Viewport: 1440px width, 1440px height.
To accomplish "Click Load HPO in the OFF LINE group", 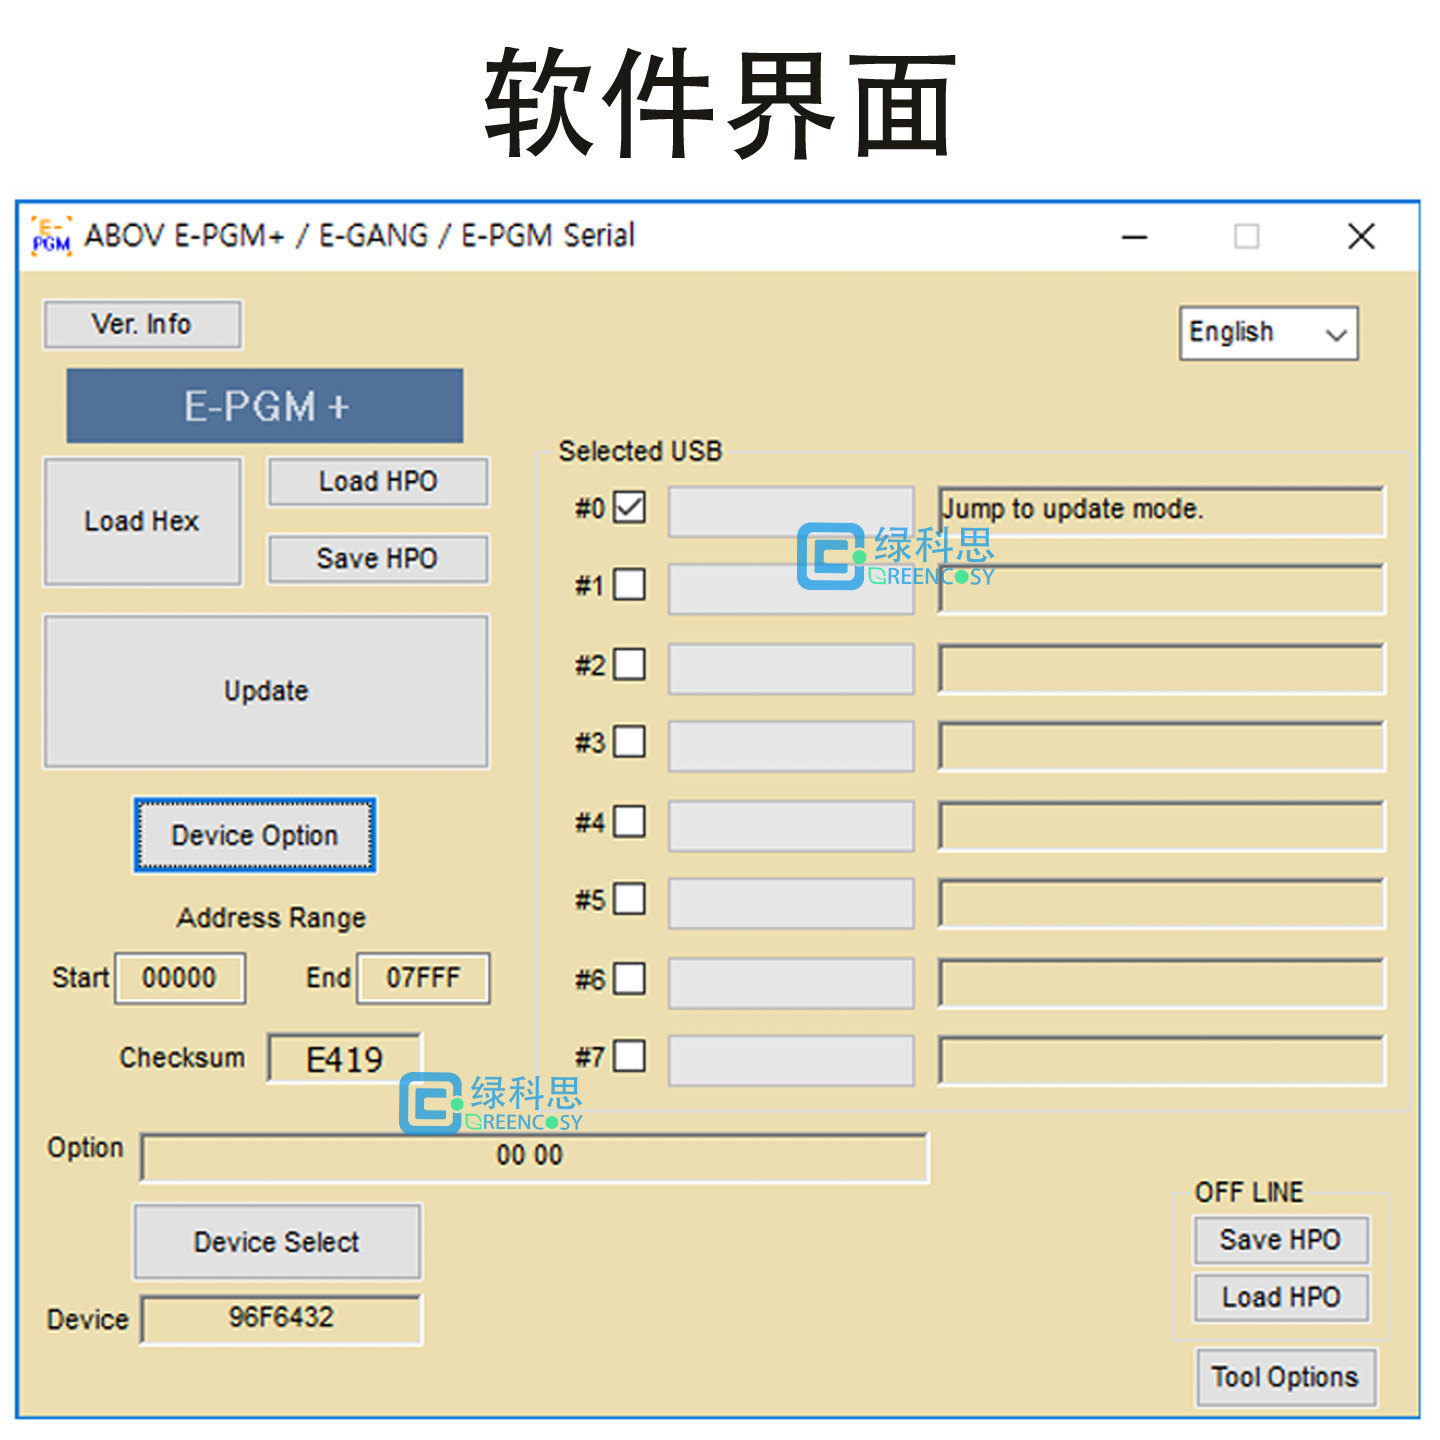I will coord(1281,1297).
